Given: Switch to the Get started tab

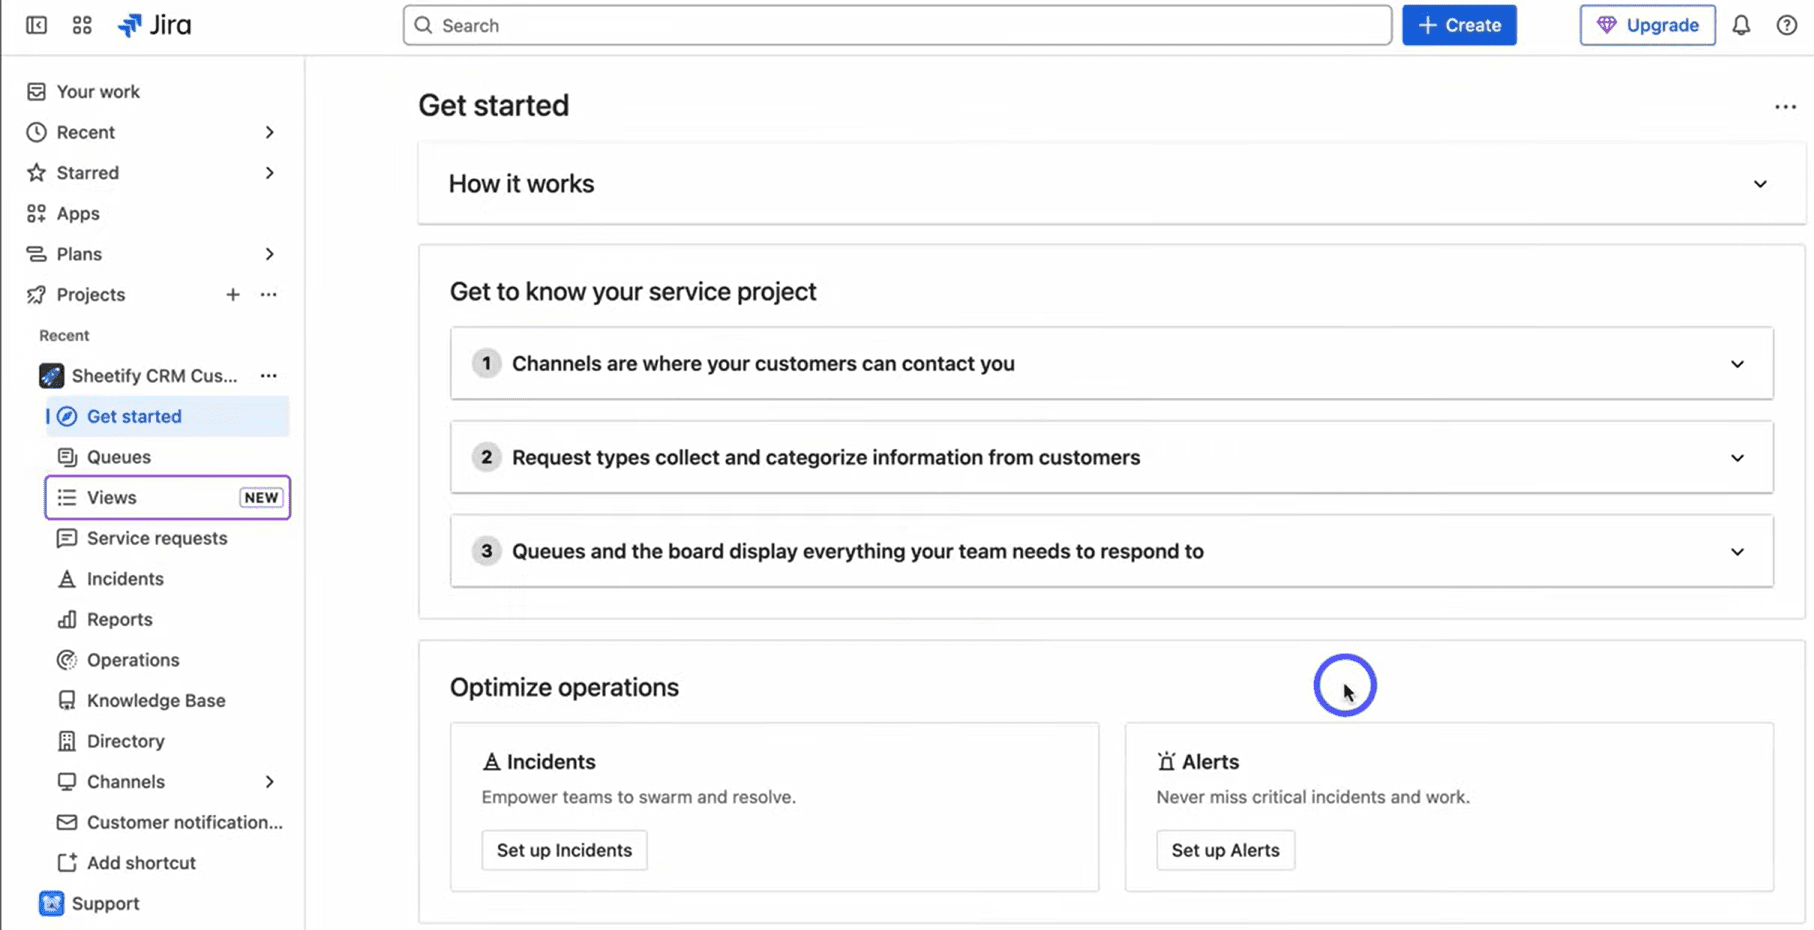Looking at the screenshot, I should [133, 416].
